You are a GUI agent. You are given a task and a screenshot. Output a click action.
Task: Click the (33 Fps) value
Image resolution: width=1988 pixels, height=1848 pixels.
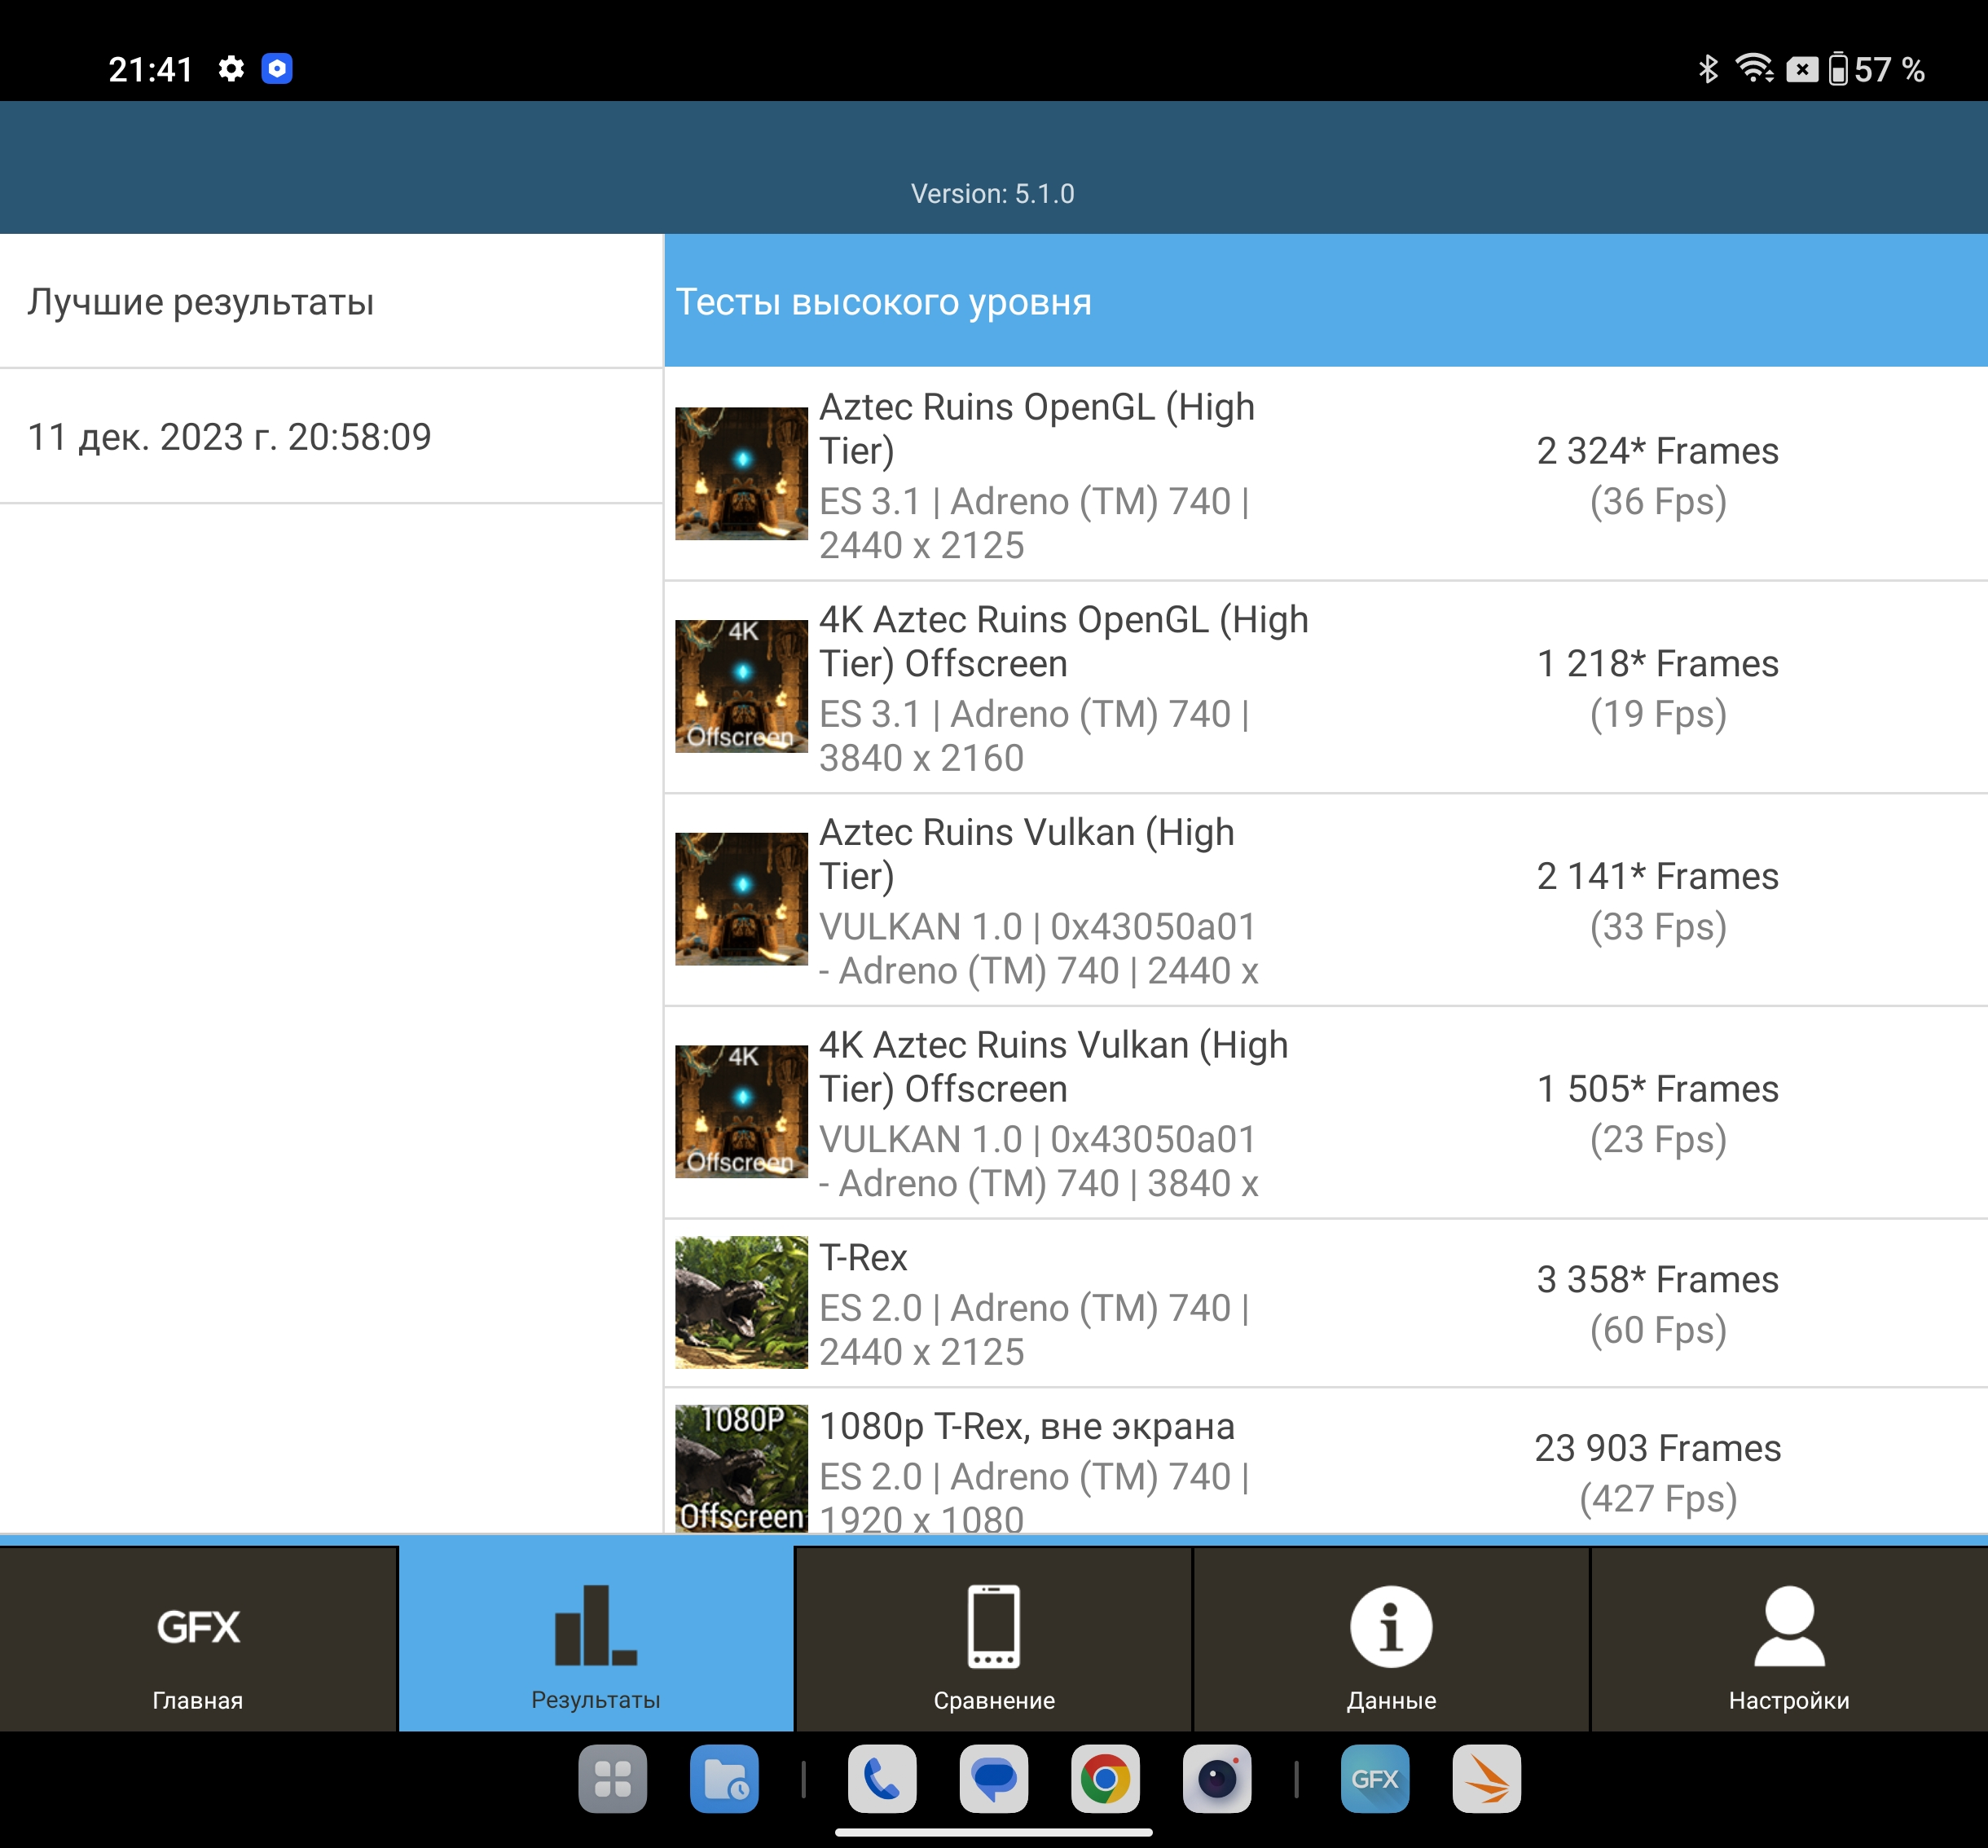click(1658, 927)
